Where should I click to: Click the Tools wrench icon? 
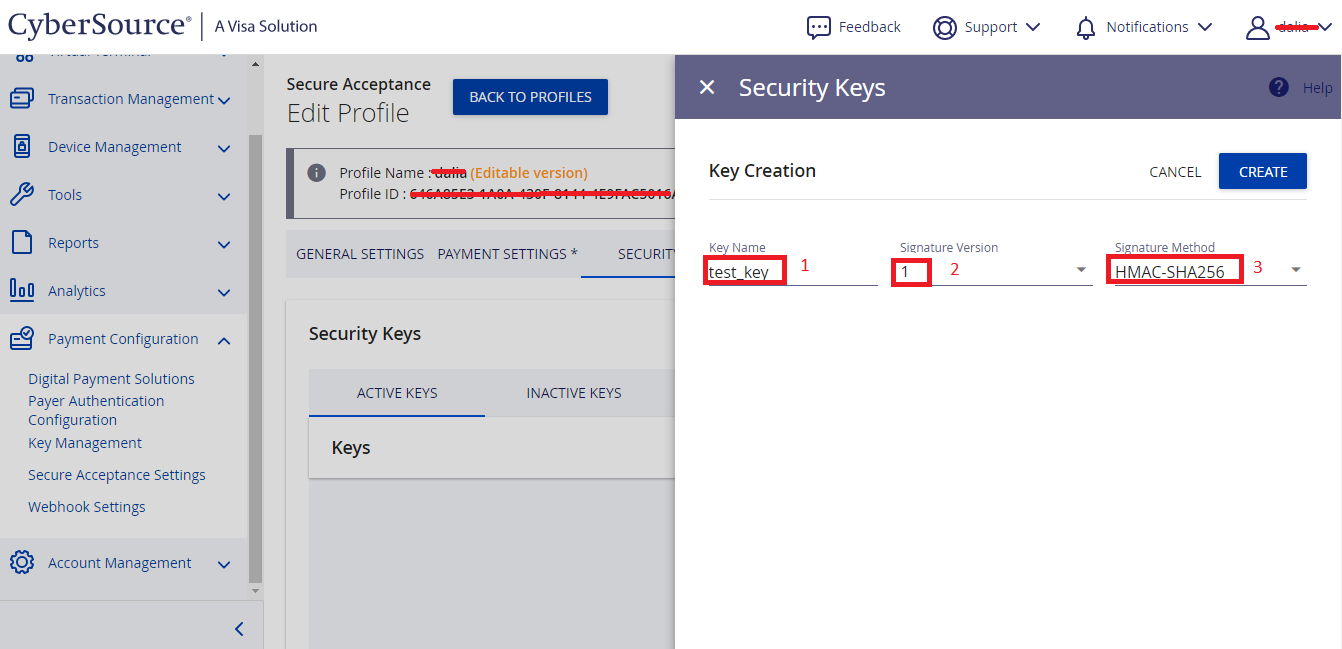click(22, 195)
